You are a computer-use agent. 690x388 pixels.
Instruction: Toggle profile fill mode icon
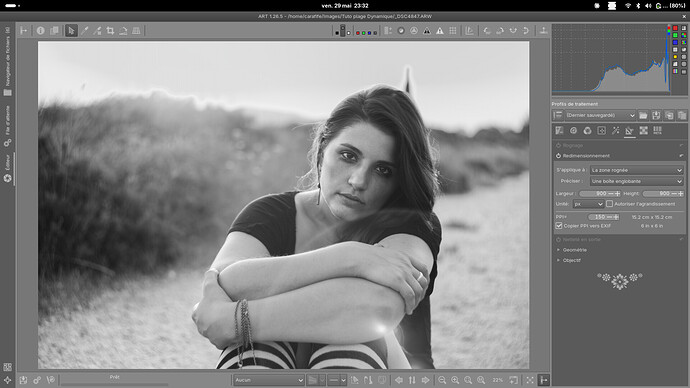(558, 115)
